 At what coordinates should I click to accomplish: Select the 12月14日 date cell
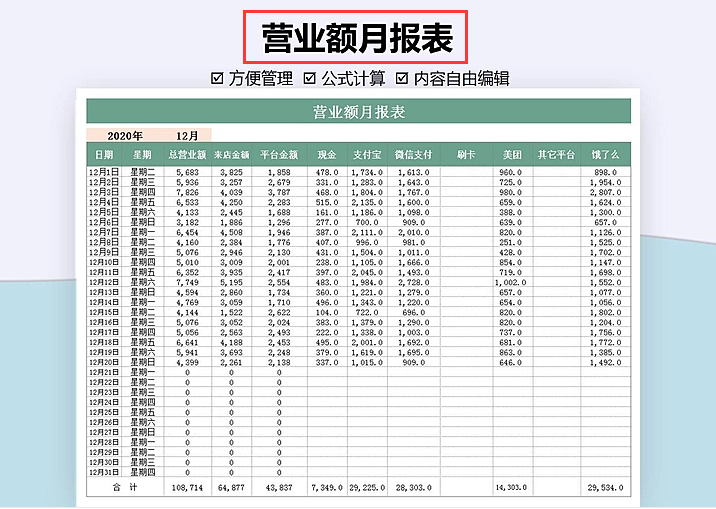tap(104, 303)
